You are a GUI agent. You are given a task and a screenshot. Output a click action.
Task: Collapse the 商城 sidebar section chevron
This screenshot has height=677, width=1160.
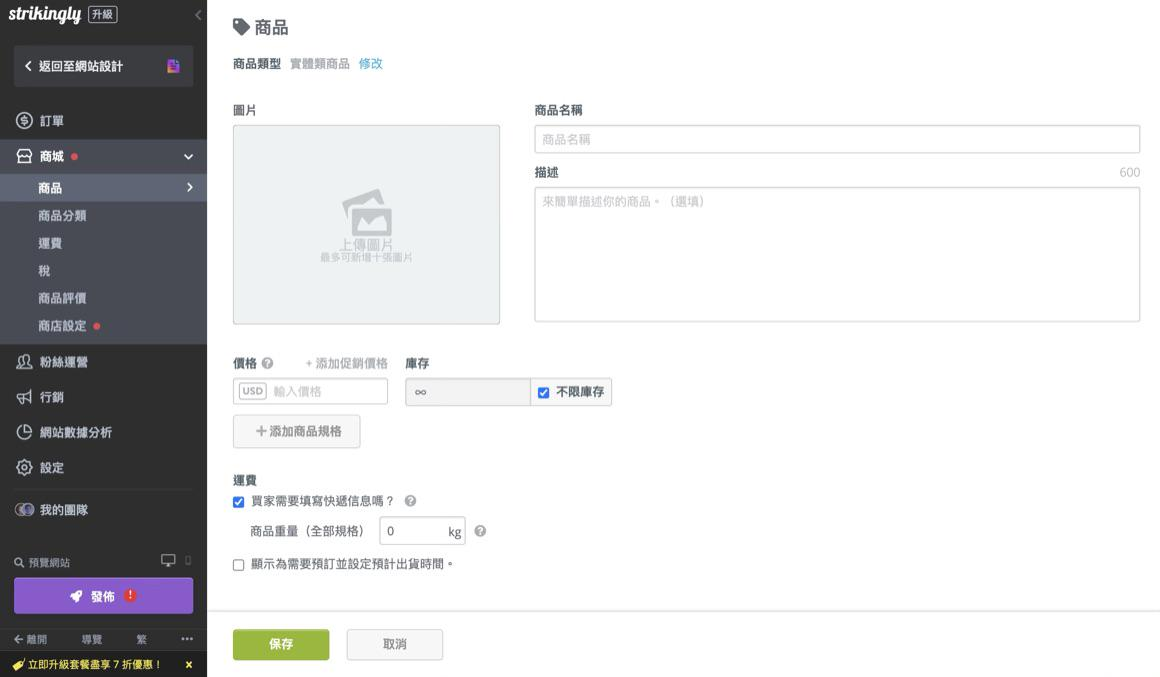click(x=188, y=157)
